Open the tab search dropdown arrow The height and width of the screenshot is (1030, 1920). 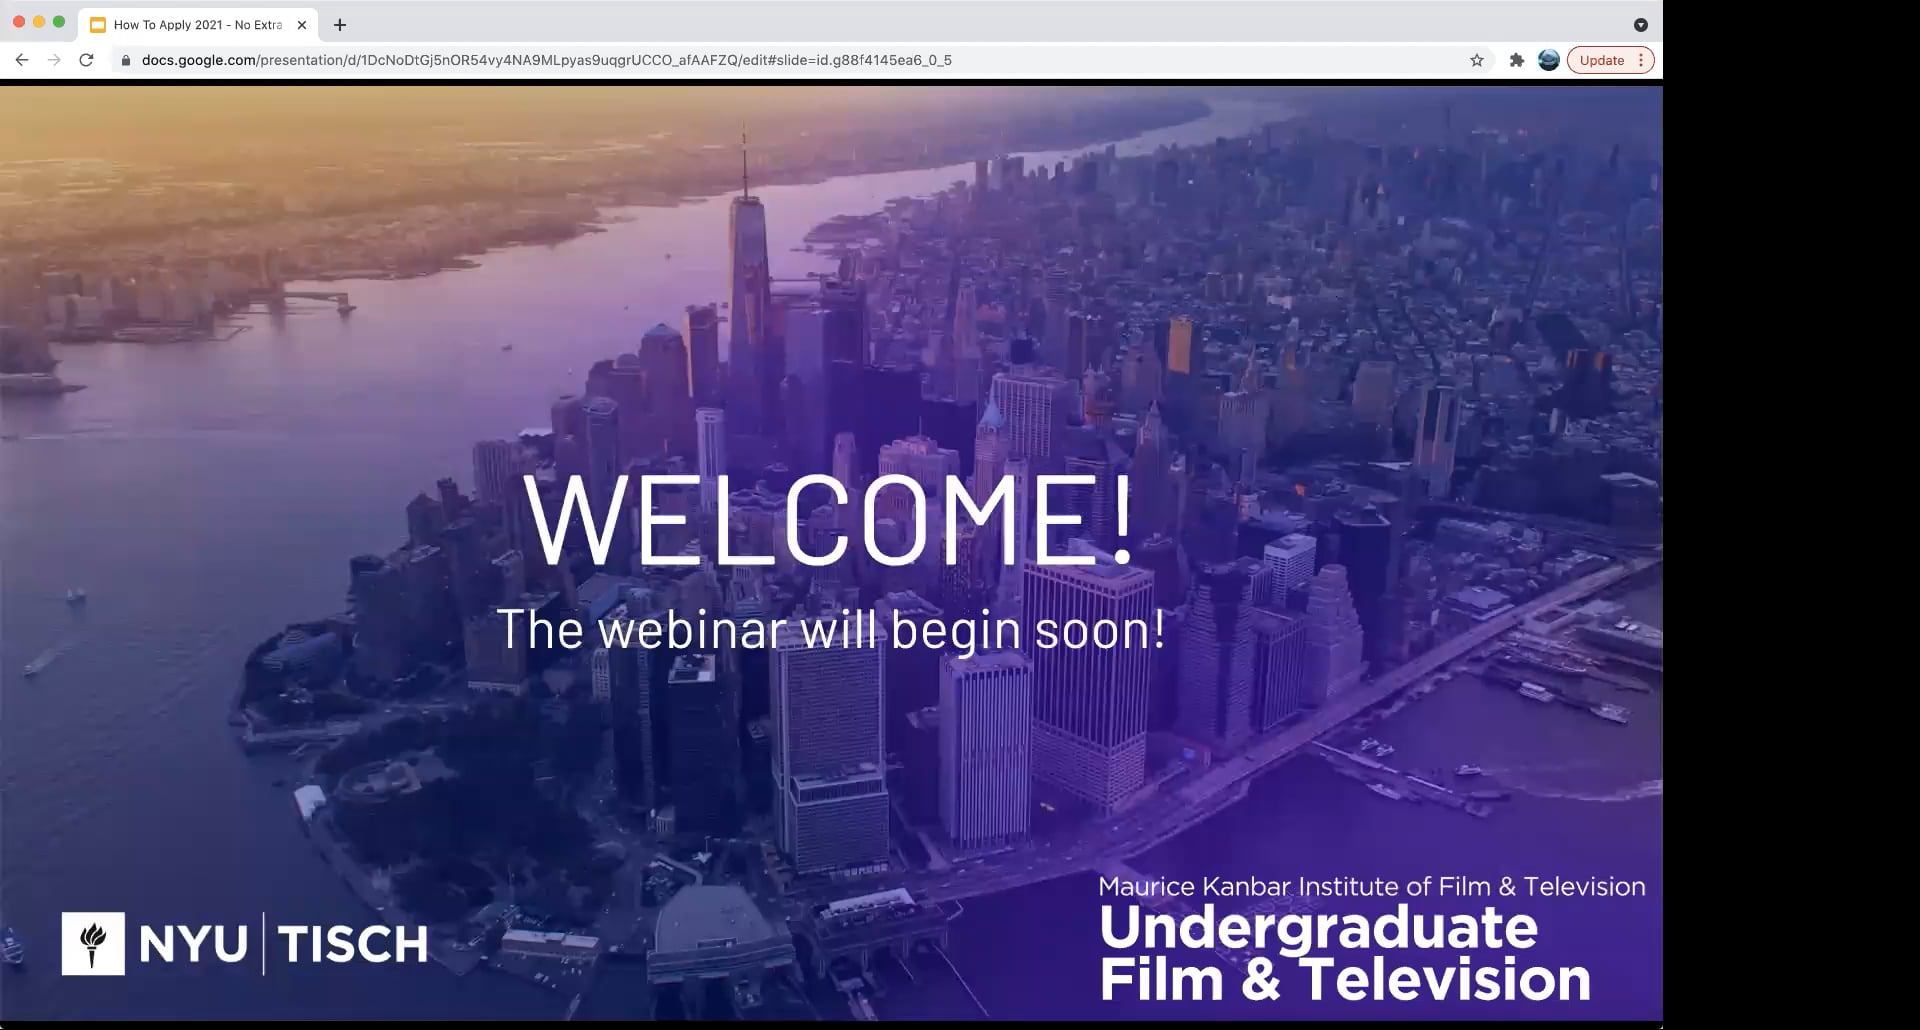1641,25
